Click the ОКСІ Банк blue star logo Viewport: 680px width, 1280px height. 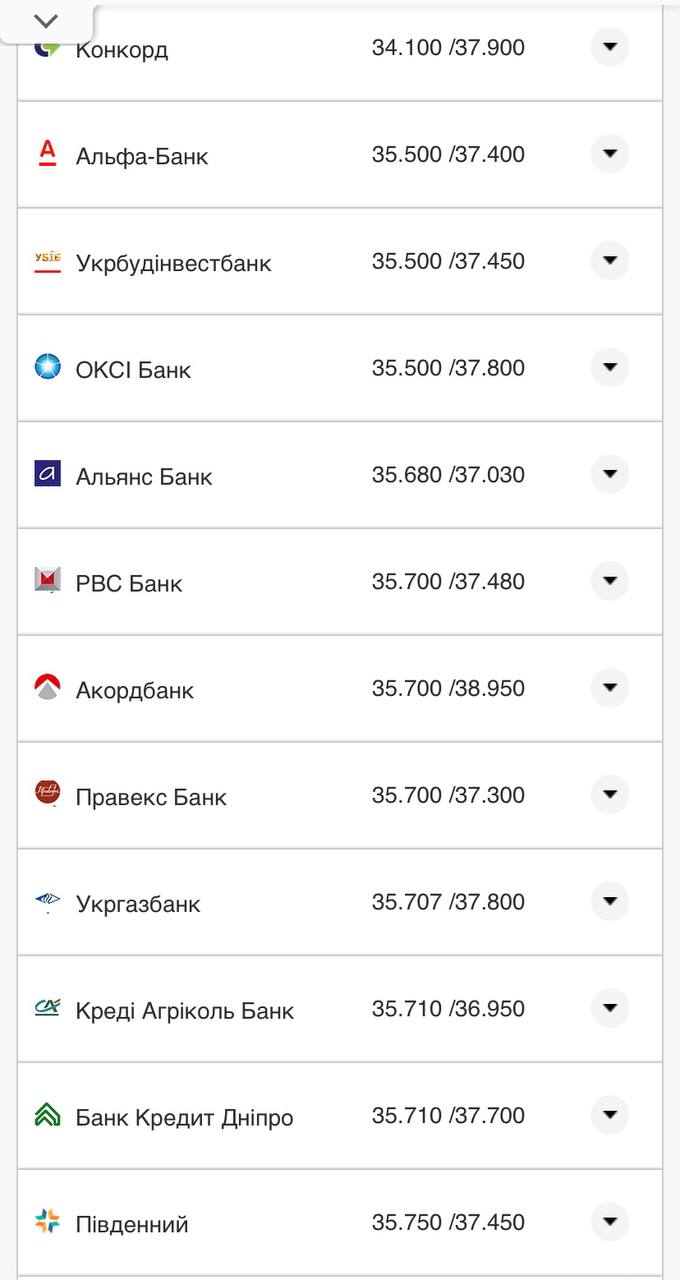47,367
